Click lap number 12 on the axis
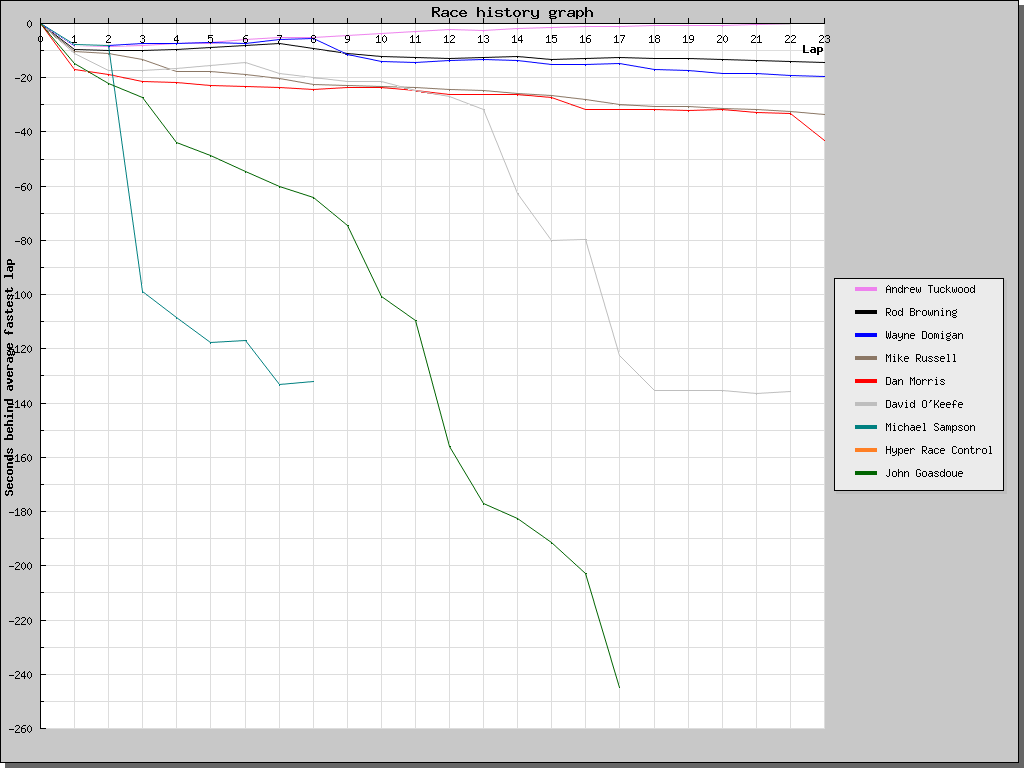Viewport: 1024px width, 768px height. 449,39
